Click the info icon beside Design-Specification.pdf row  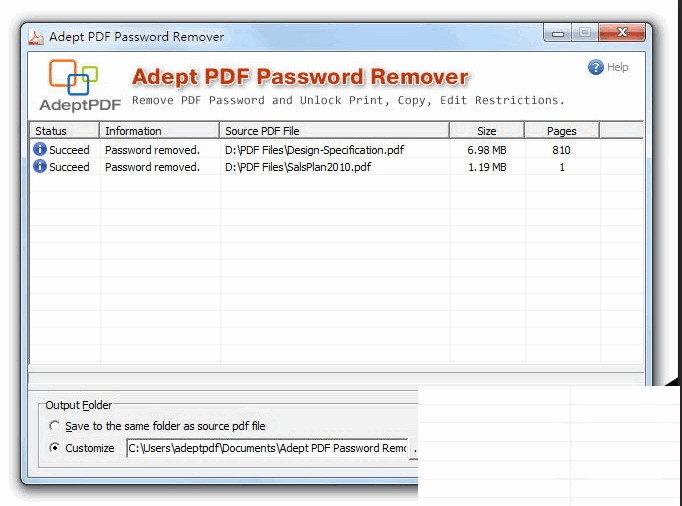pyautogui.click(x=40, y=149)
